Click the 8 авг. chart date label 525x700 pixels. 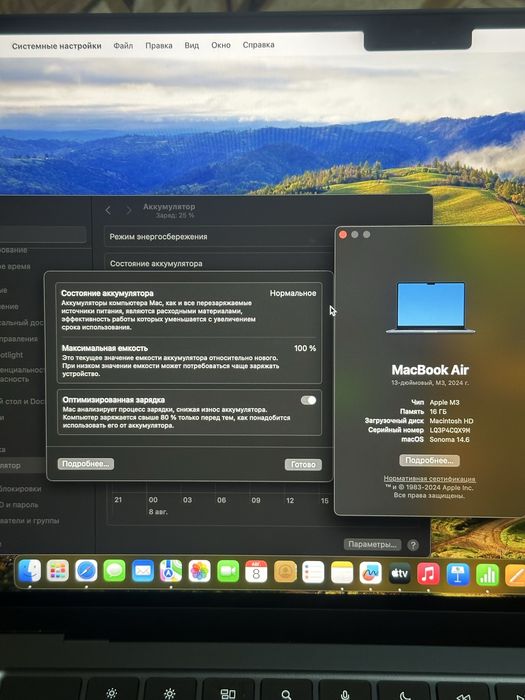pyautogui.click(x=158, y=512)
